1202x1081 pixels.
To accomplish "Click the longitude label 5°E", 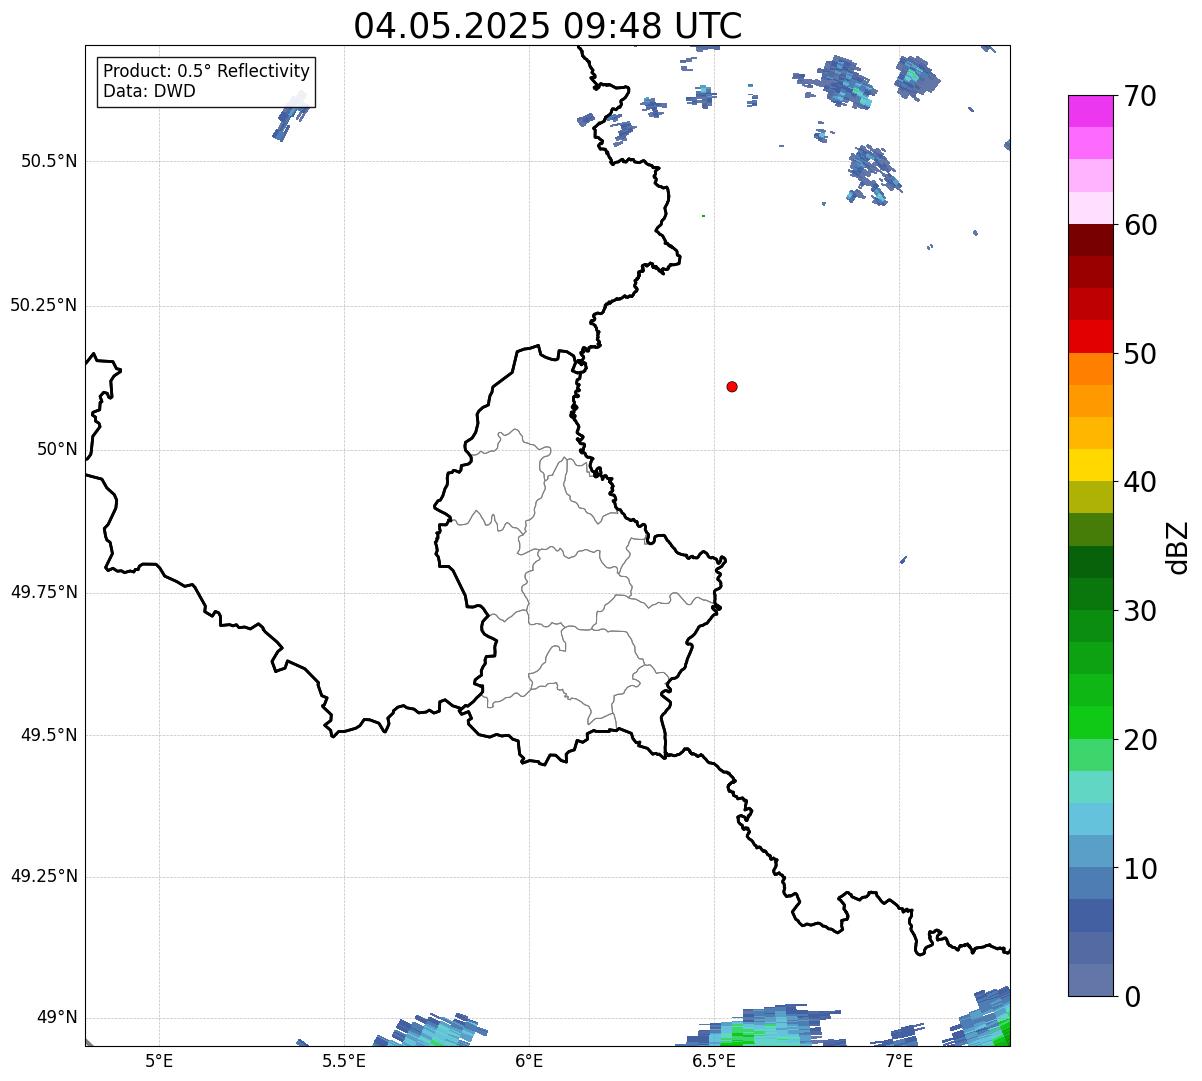I will click(x=159, y=1060).
